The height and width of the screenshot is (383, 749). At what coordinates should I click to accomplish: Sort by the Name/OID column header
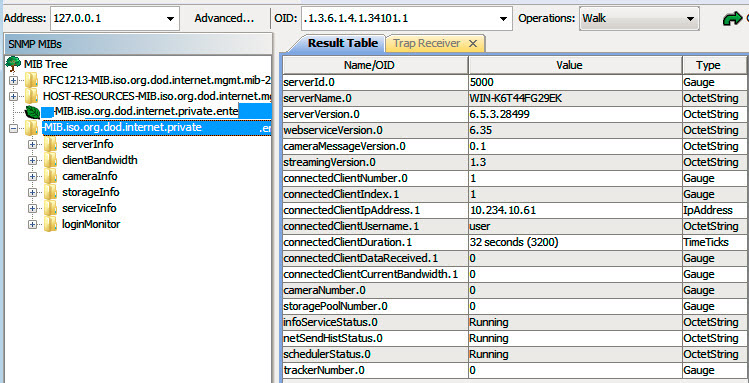pos(375,65)
